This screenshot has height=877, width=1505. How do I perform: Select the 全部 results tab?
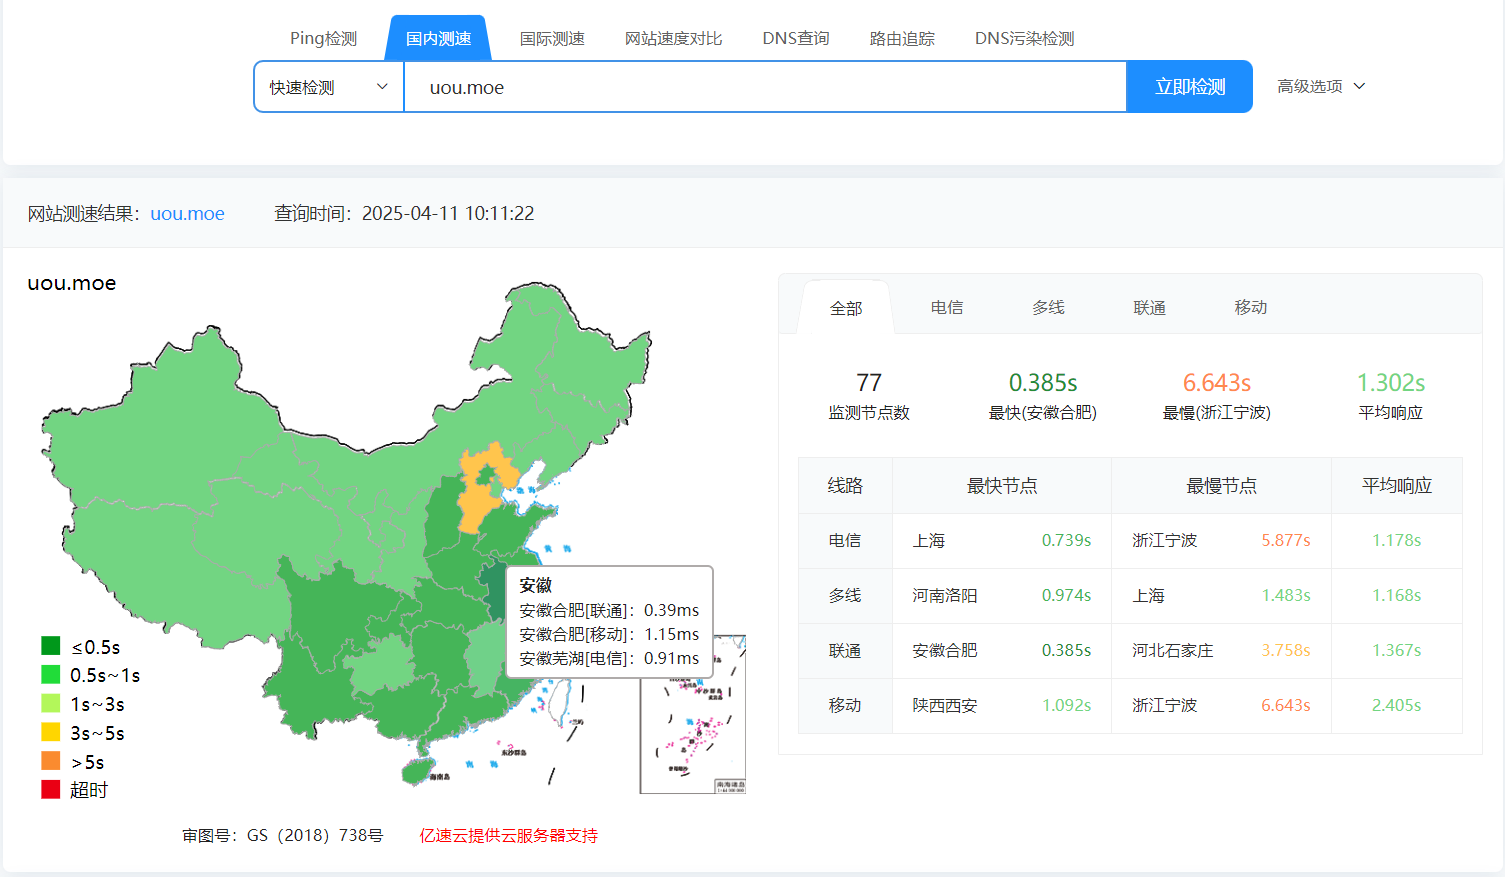click(x=846, y=308)
